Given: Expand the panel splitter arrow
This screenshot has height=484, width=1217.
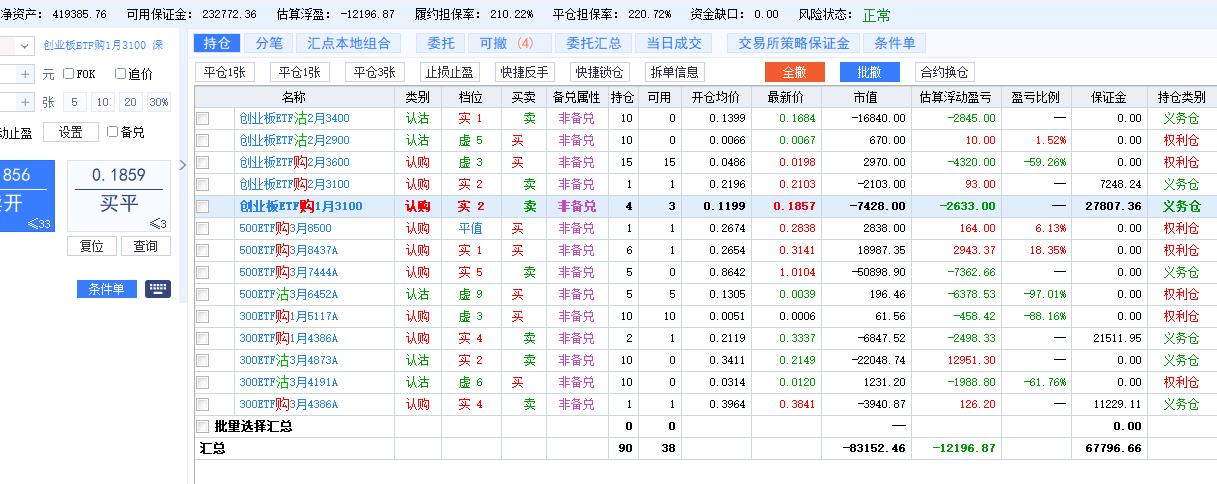Looking at the screenshot, I should coord(183,165).
